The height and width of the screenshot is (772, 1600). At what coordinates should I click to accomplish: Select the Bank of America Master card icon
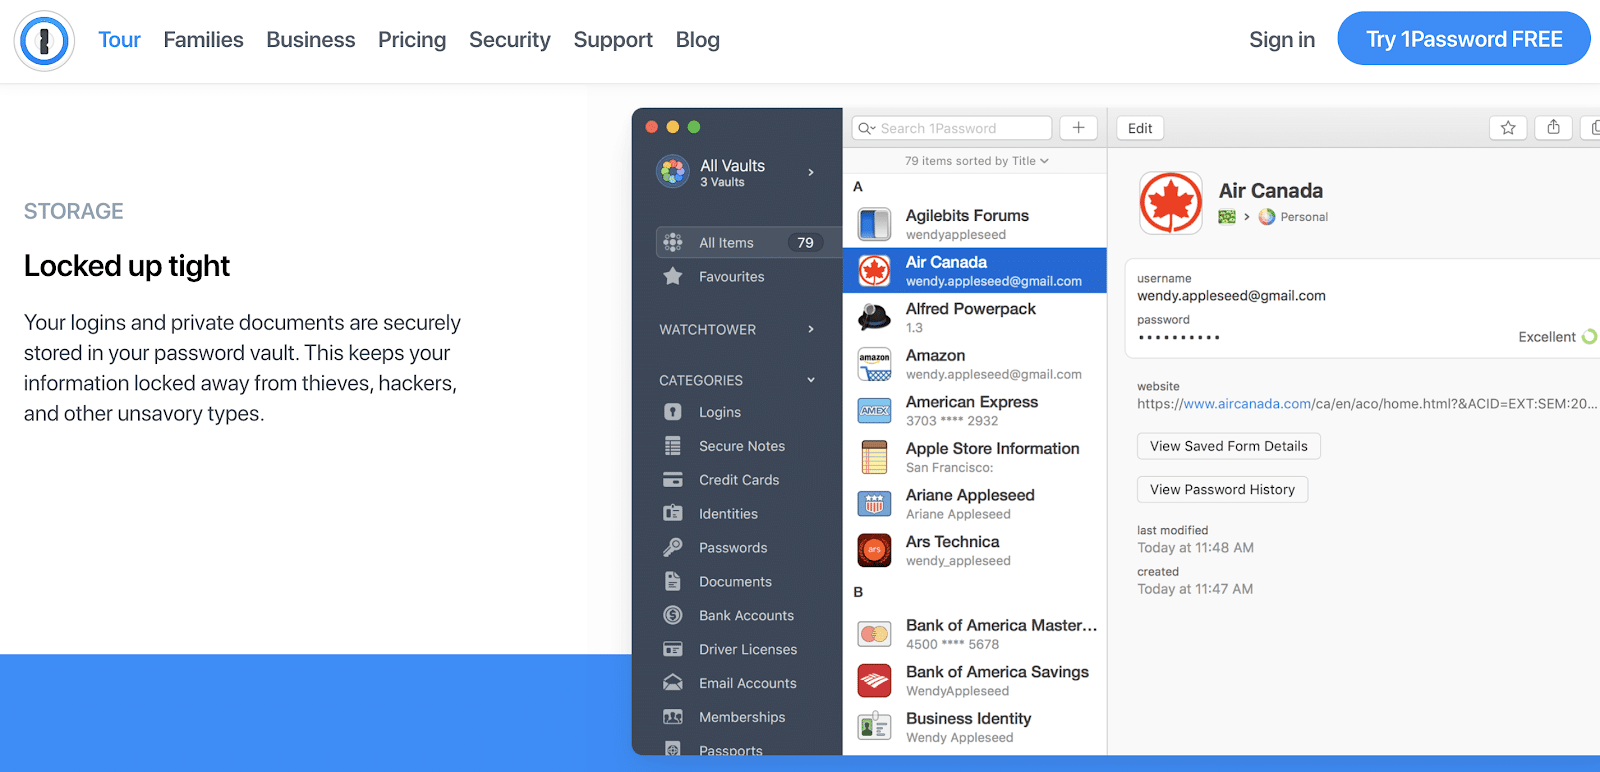pos(875,634)
